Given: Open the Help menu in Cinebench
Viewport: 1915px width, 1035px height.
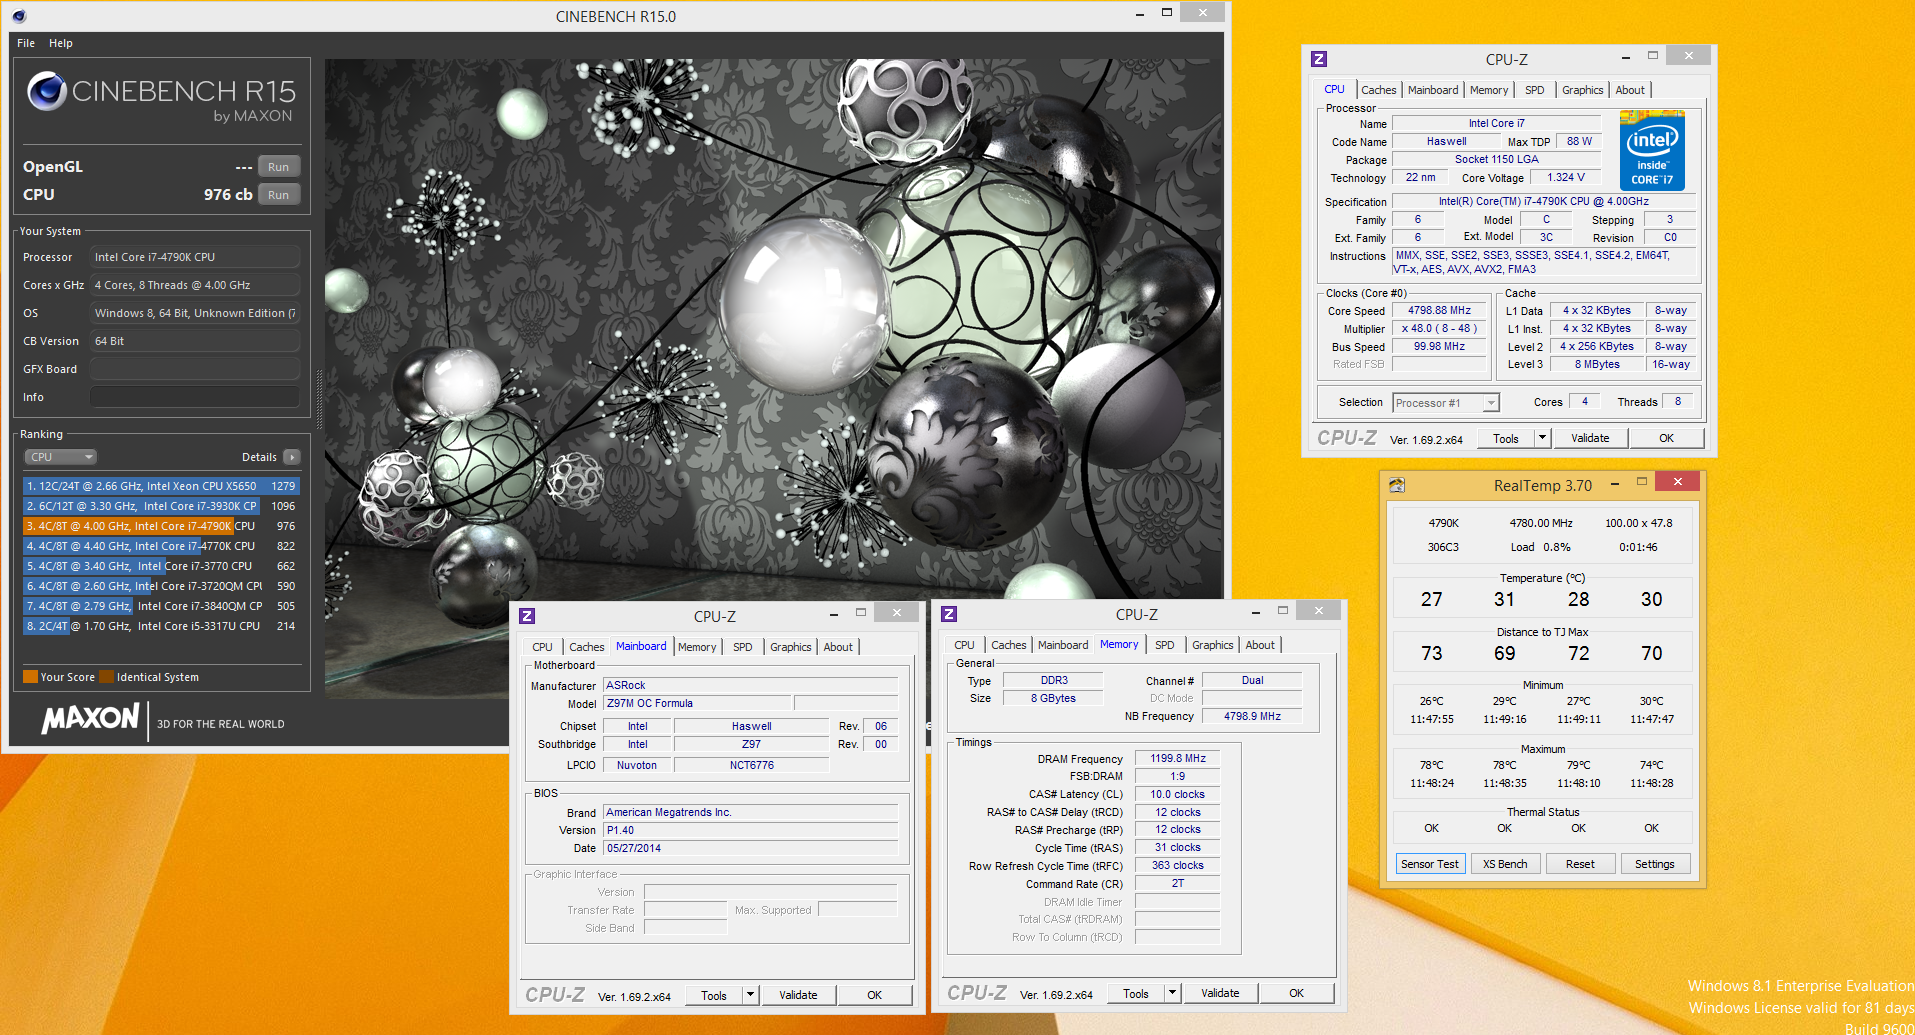Looking at the screenshot, I should click(x=61, y=43).
